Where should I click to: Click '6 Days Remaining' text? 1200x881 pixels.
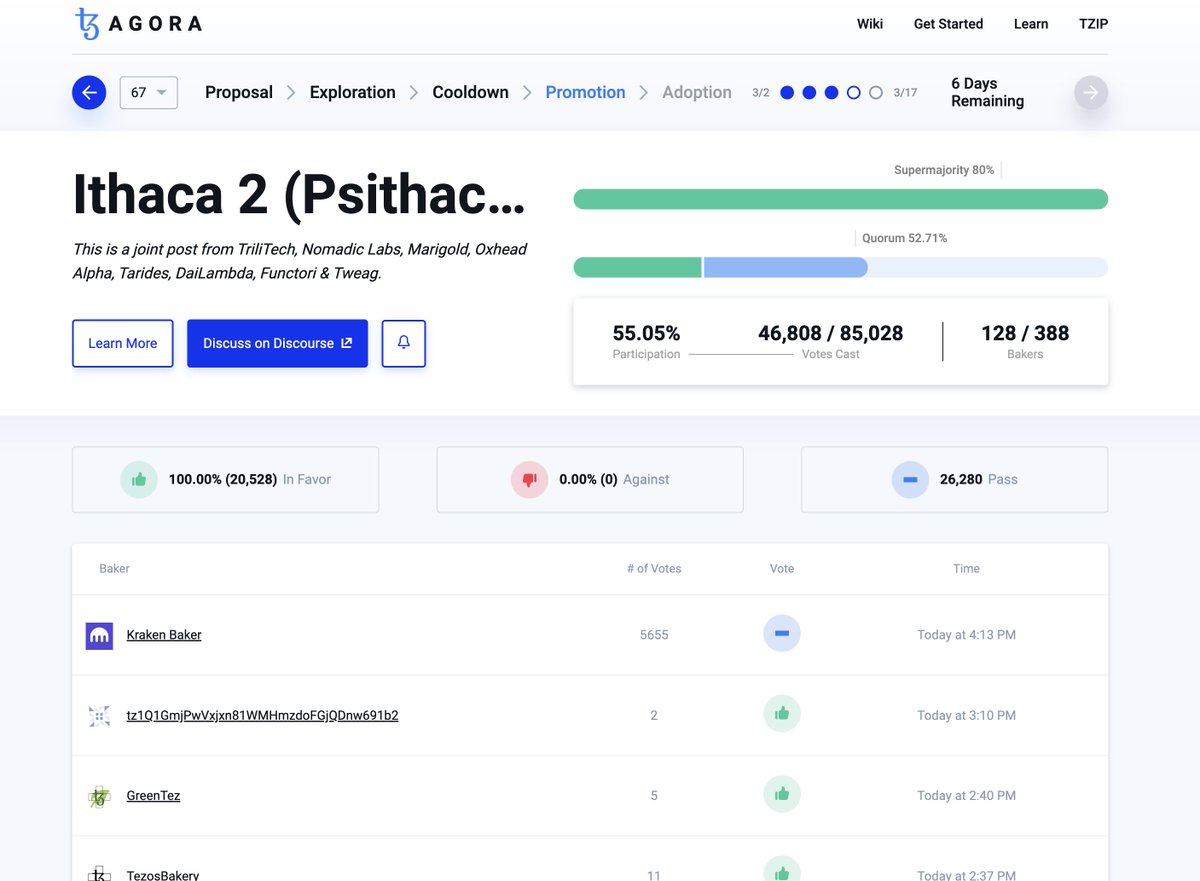point(987,92)
